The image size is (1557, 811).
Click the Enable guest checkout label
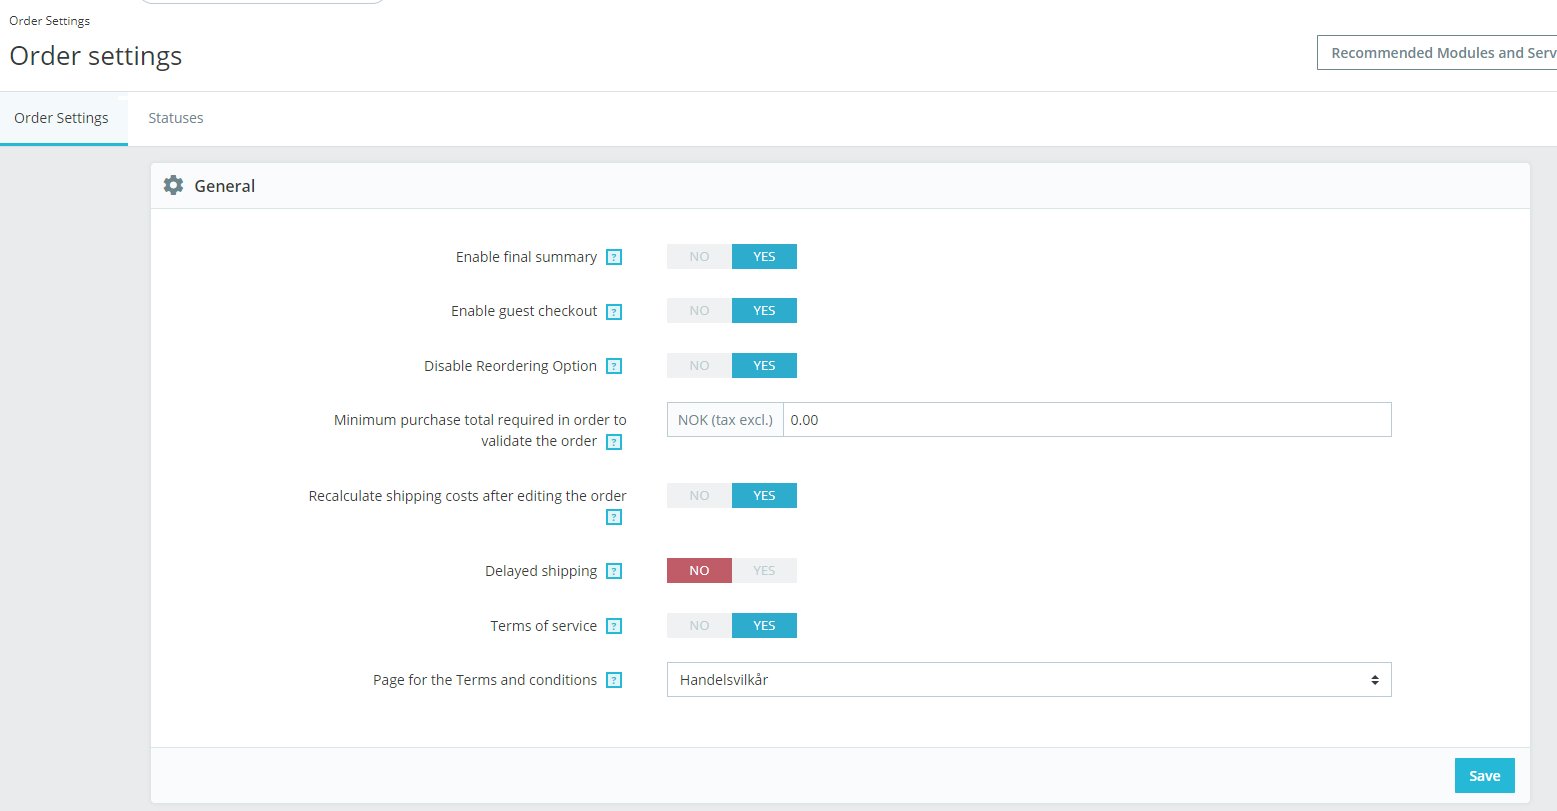(x=524, y=311)
